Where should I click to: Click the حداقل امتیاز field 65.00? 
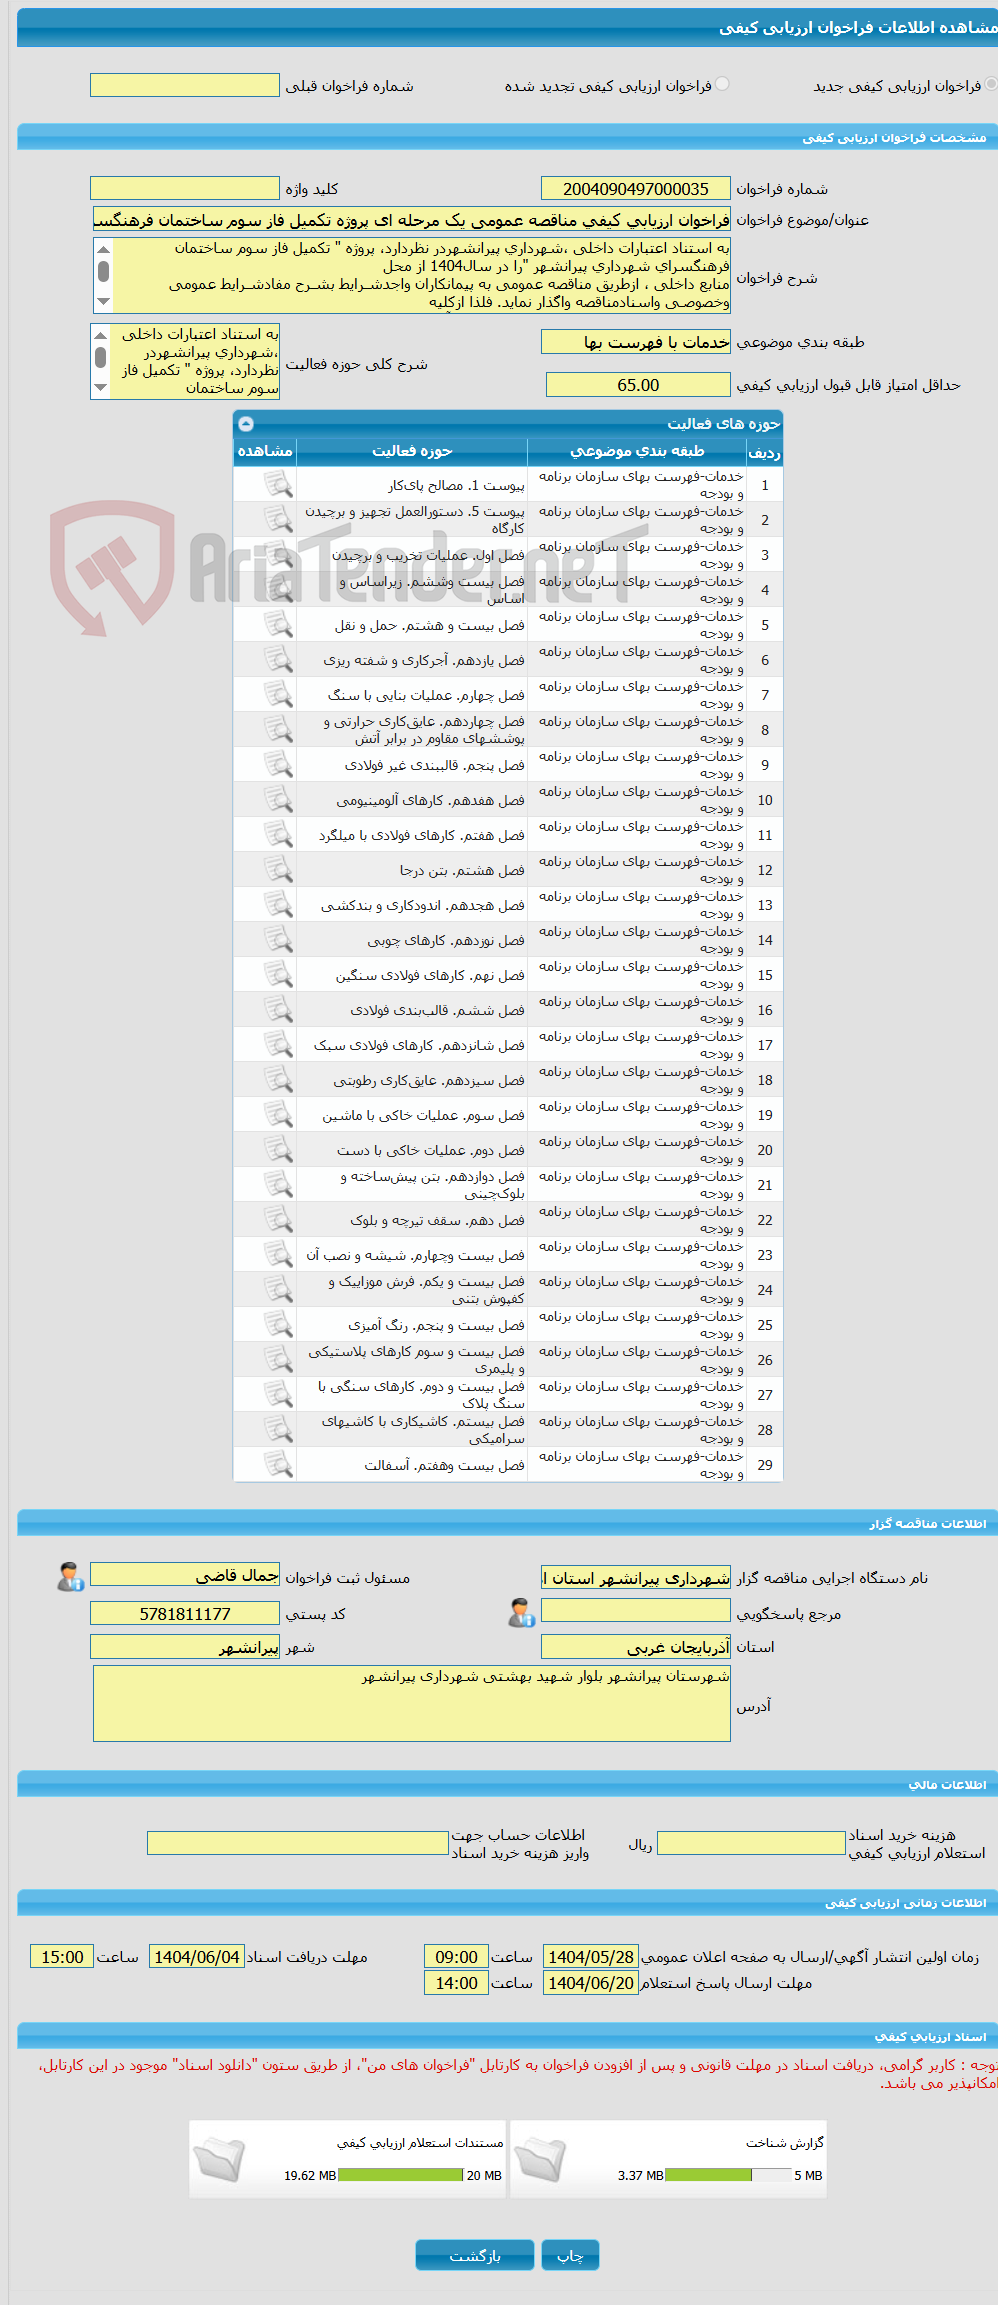[x=638, y=385]
